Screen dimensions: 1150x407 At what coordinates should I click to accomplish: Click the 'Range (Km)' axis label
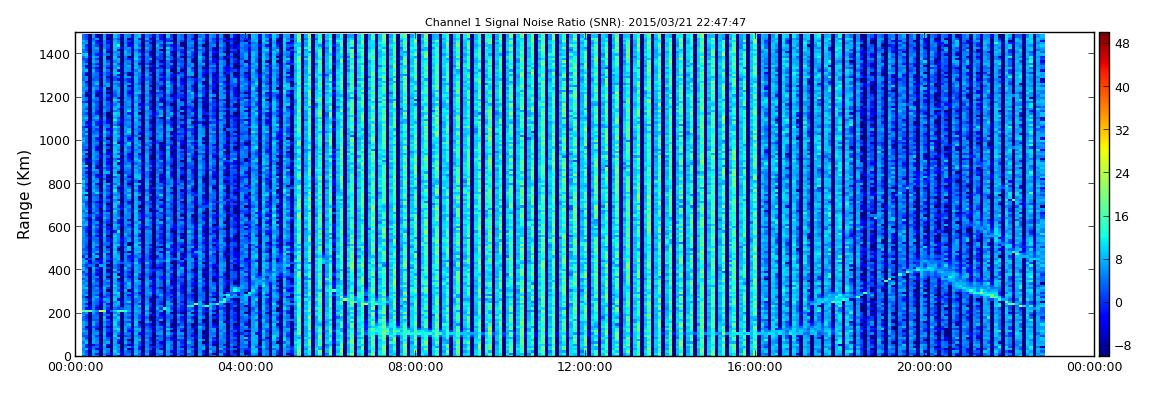(x=24, y=194)
